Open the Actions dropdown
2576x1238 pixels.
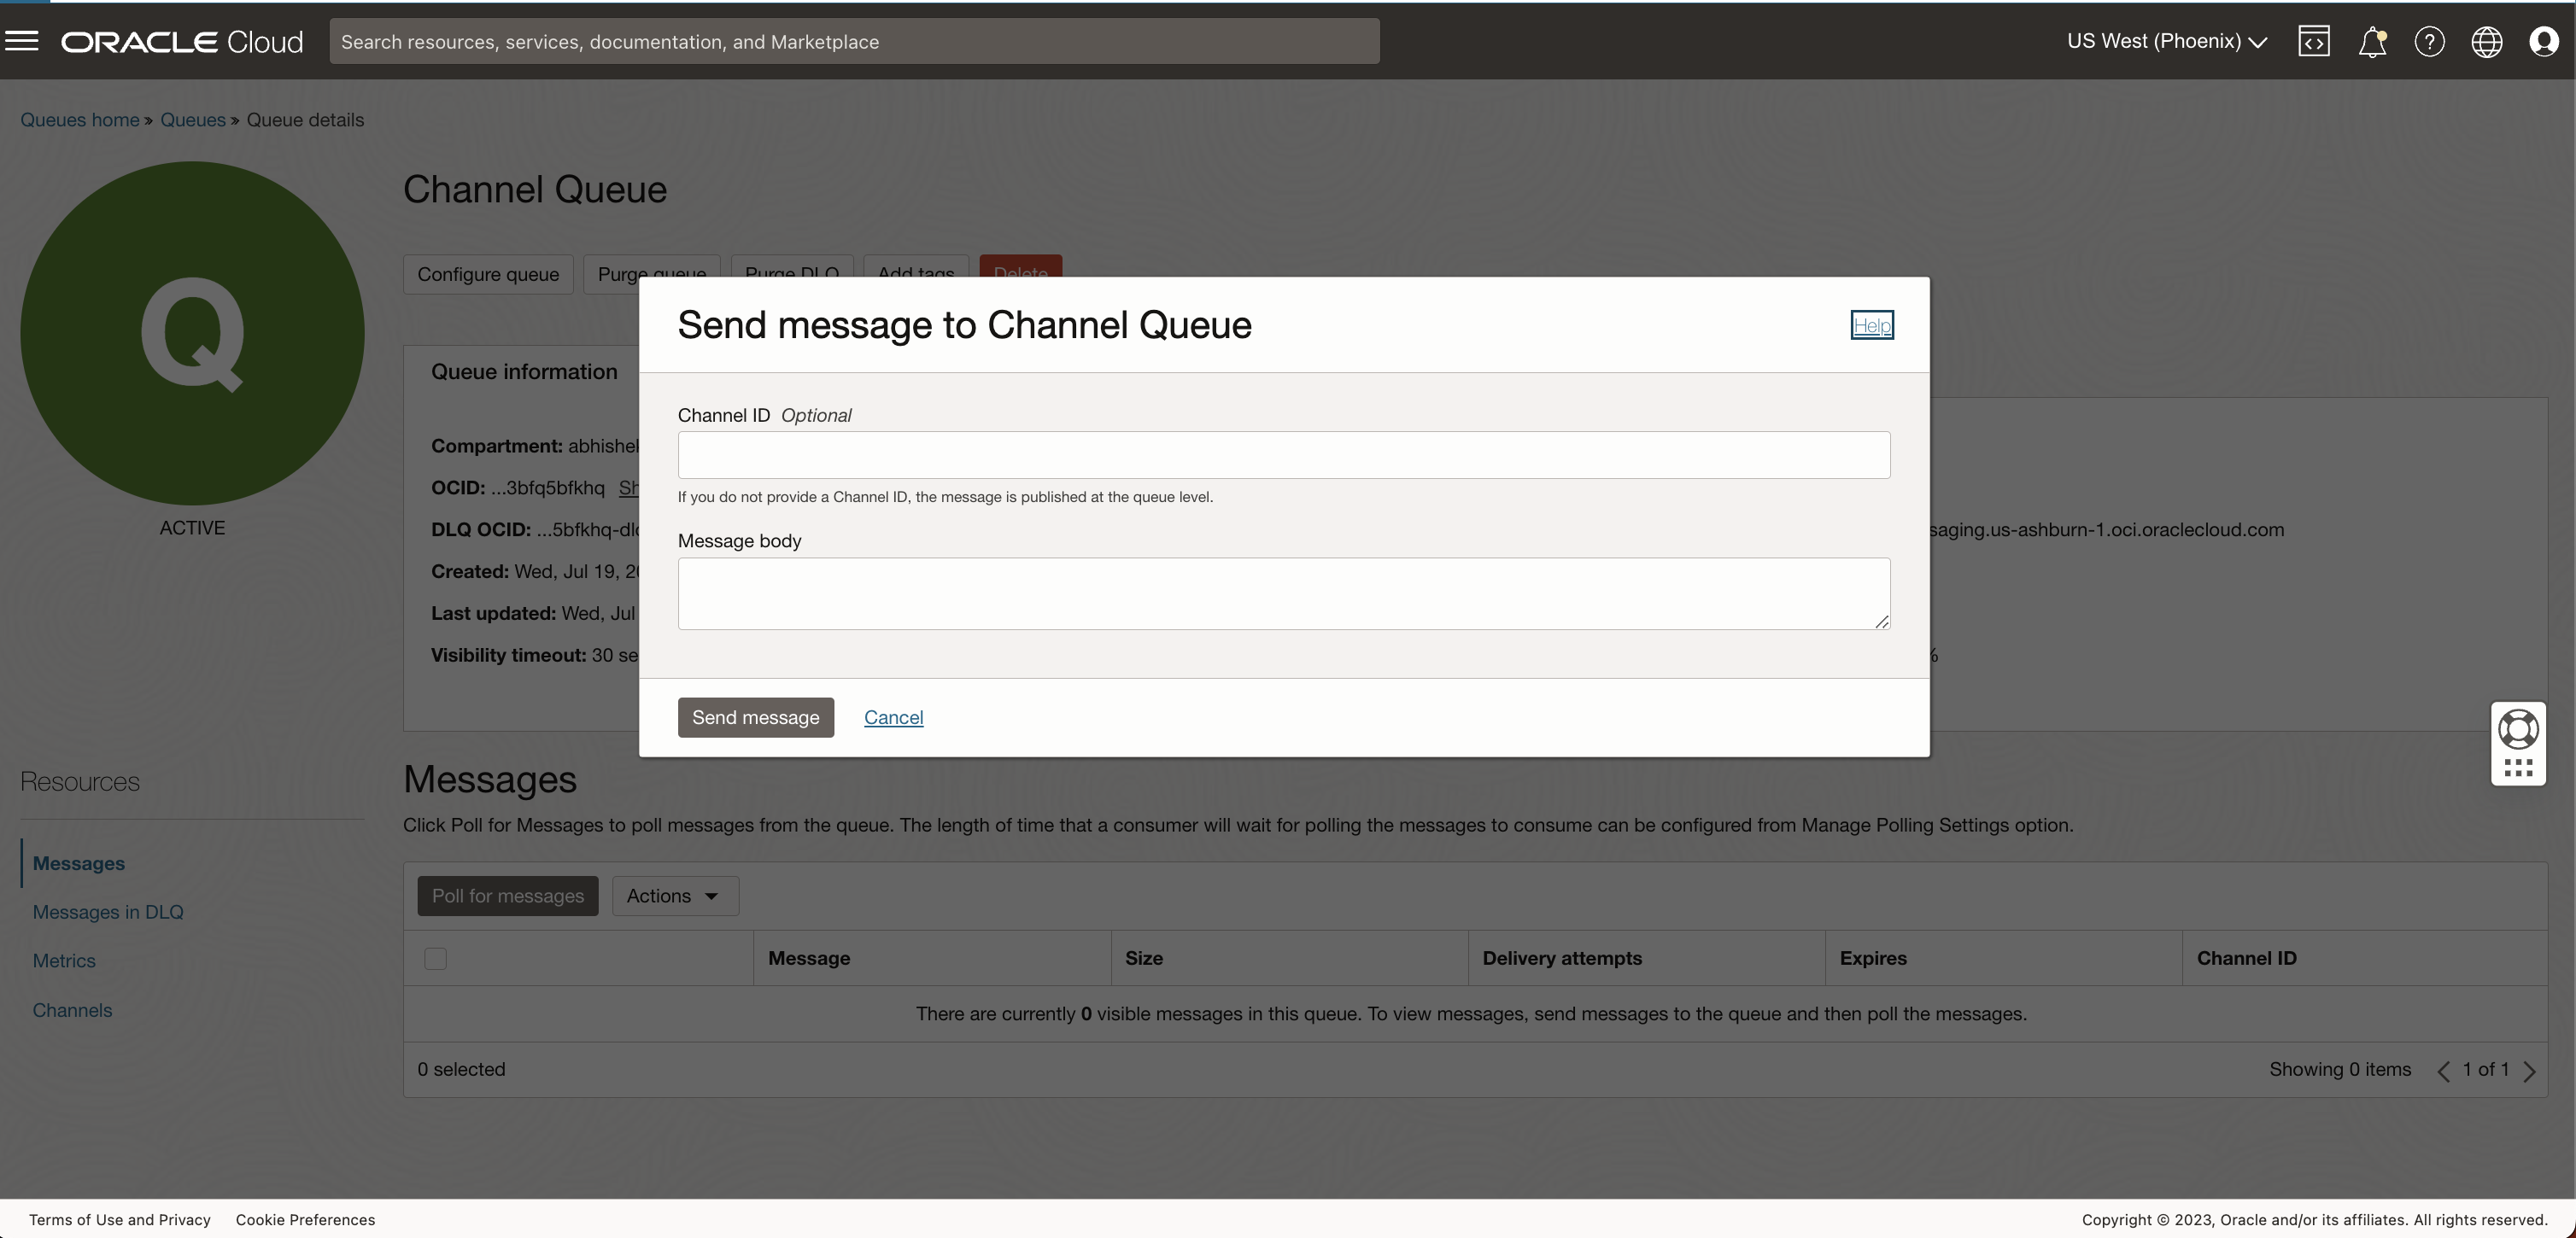click(x=673, y=895)
